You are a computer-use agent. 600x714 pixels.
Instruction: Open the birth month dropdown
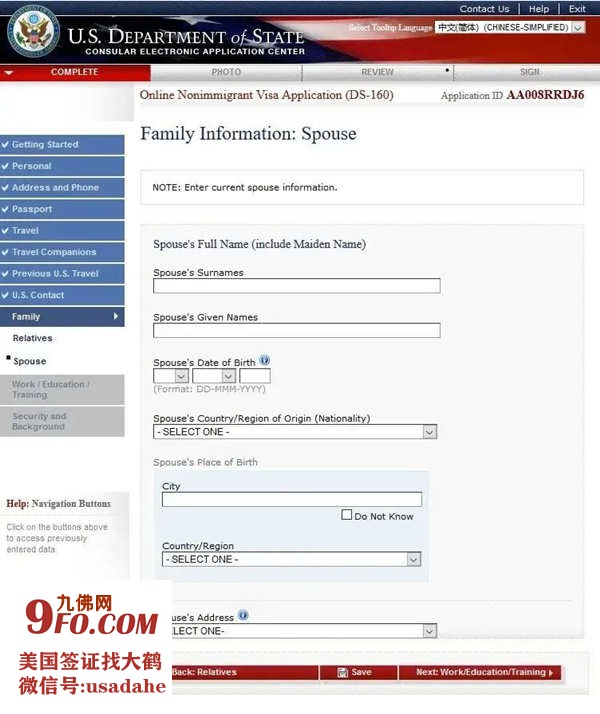click(x=214, y=376)
